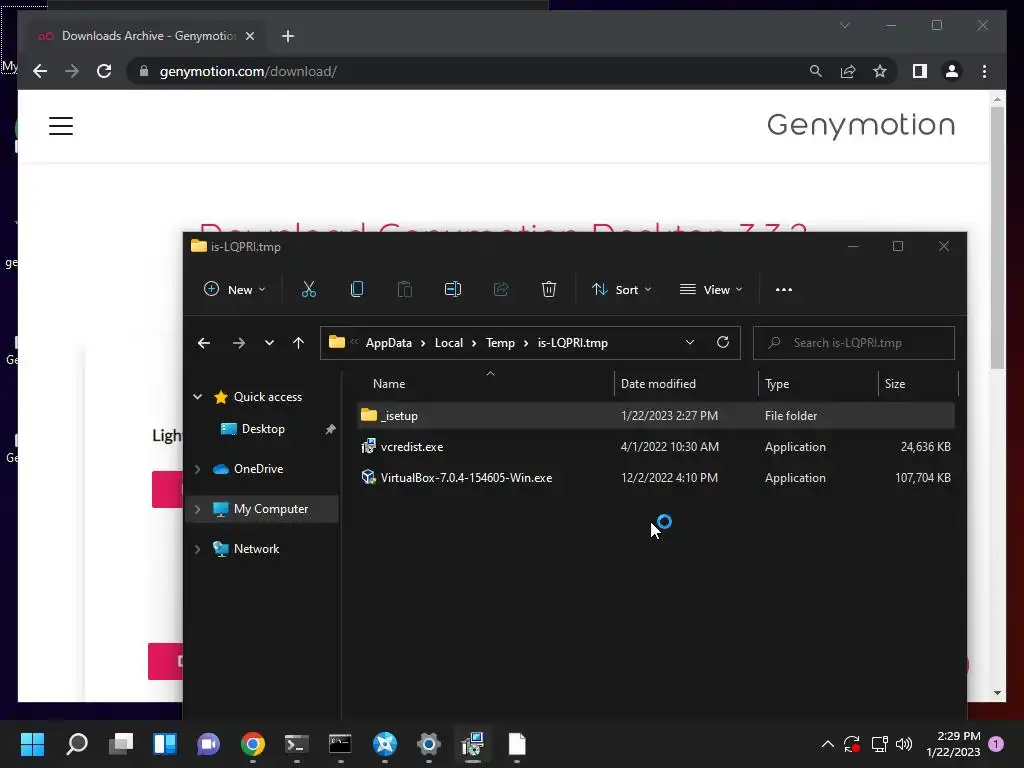Open Task View from the taskbar
The height and width of the screenshot is (768, 1024).
click(121, 744)
